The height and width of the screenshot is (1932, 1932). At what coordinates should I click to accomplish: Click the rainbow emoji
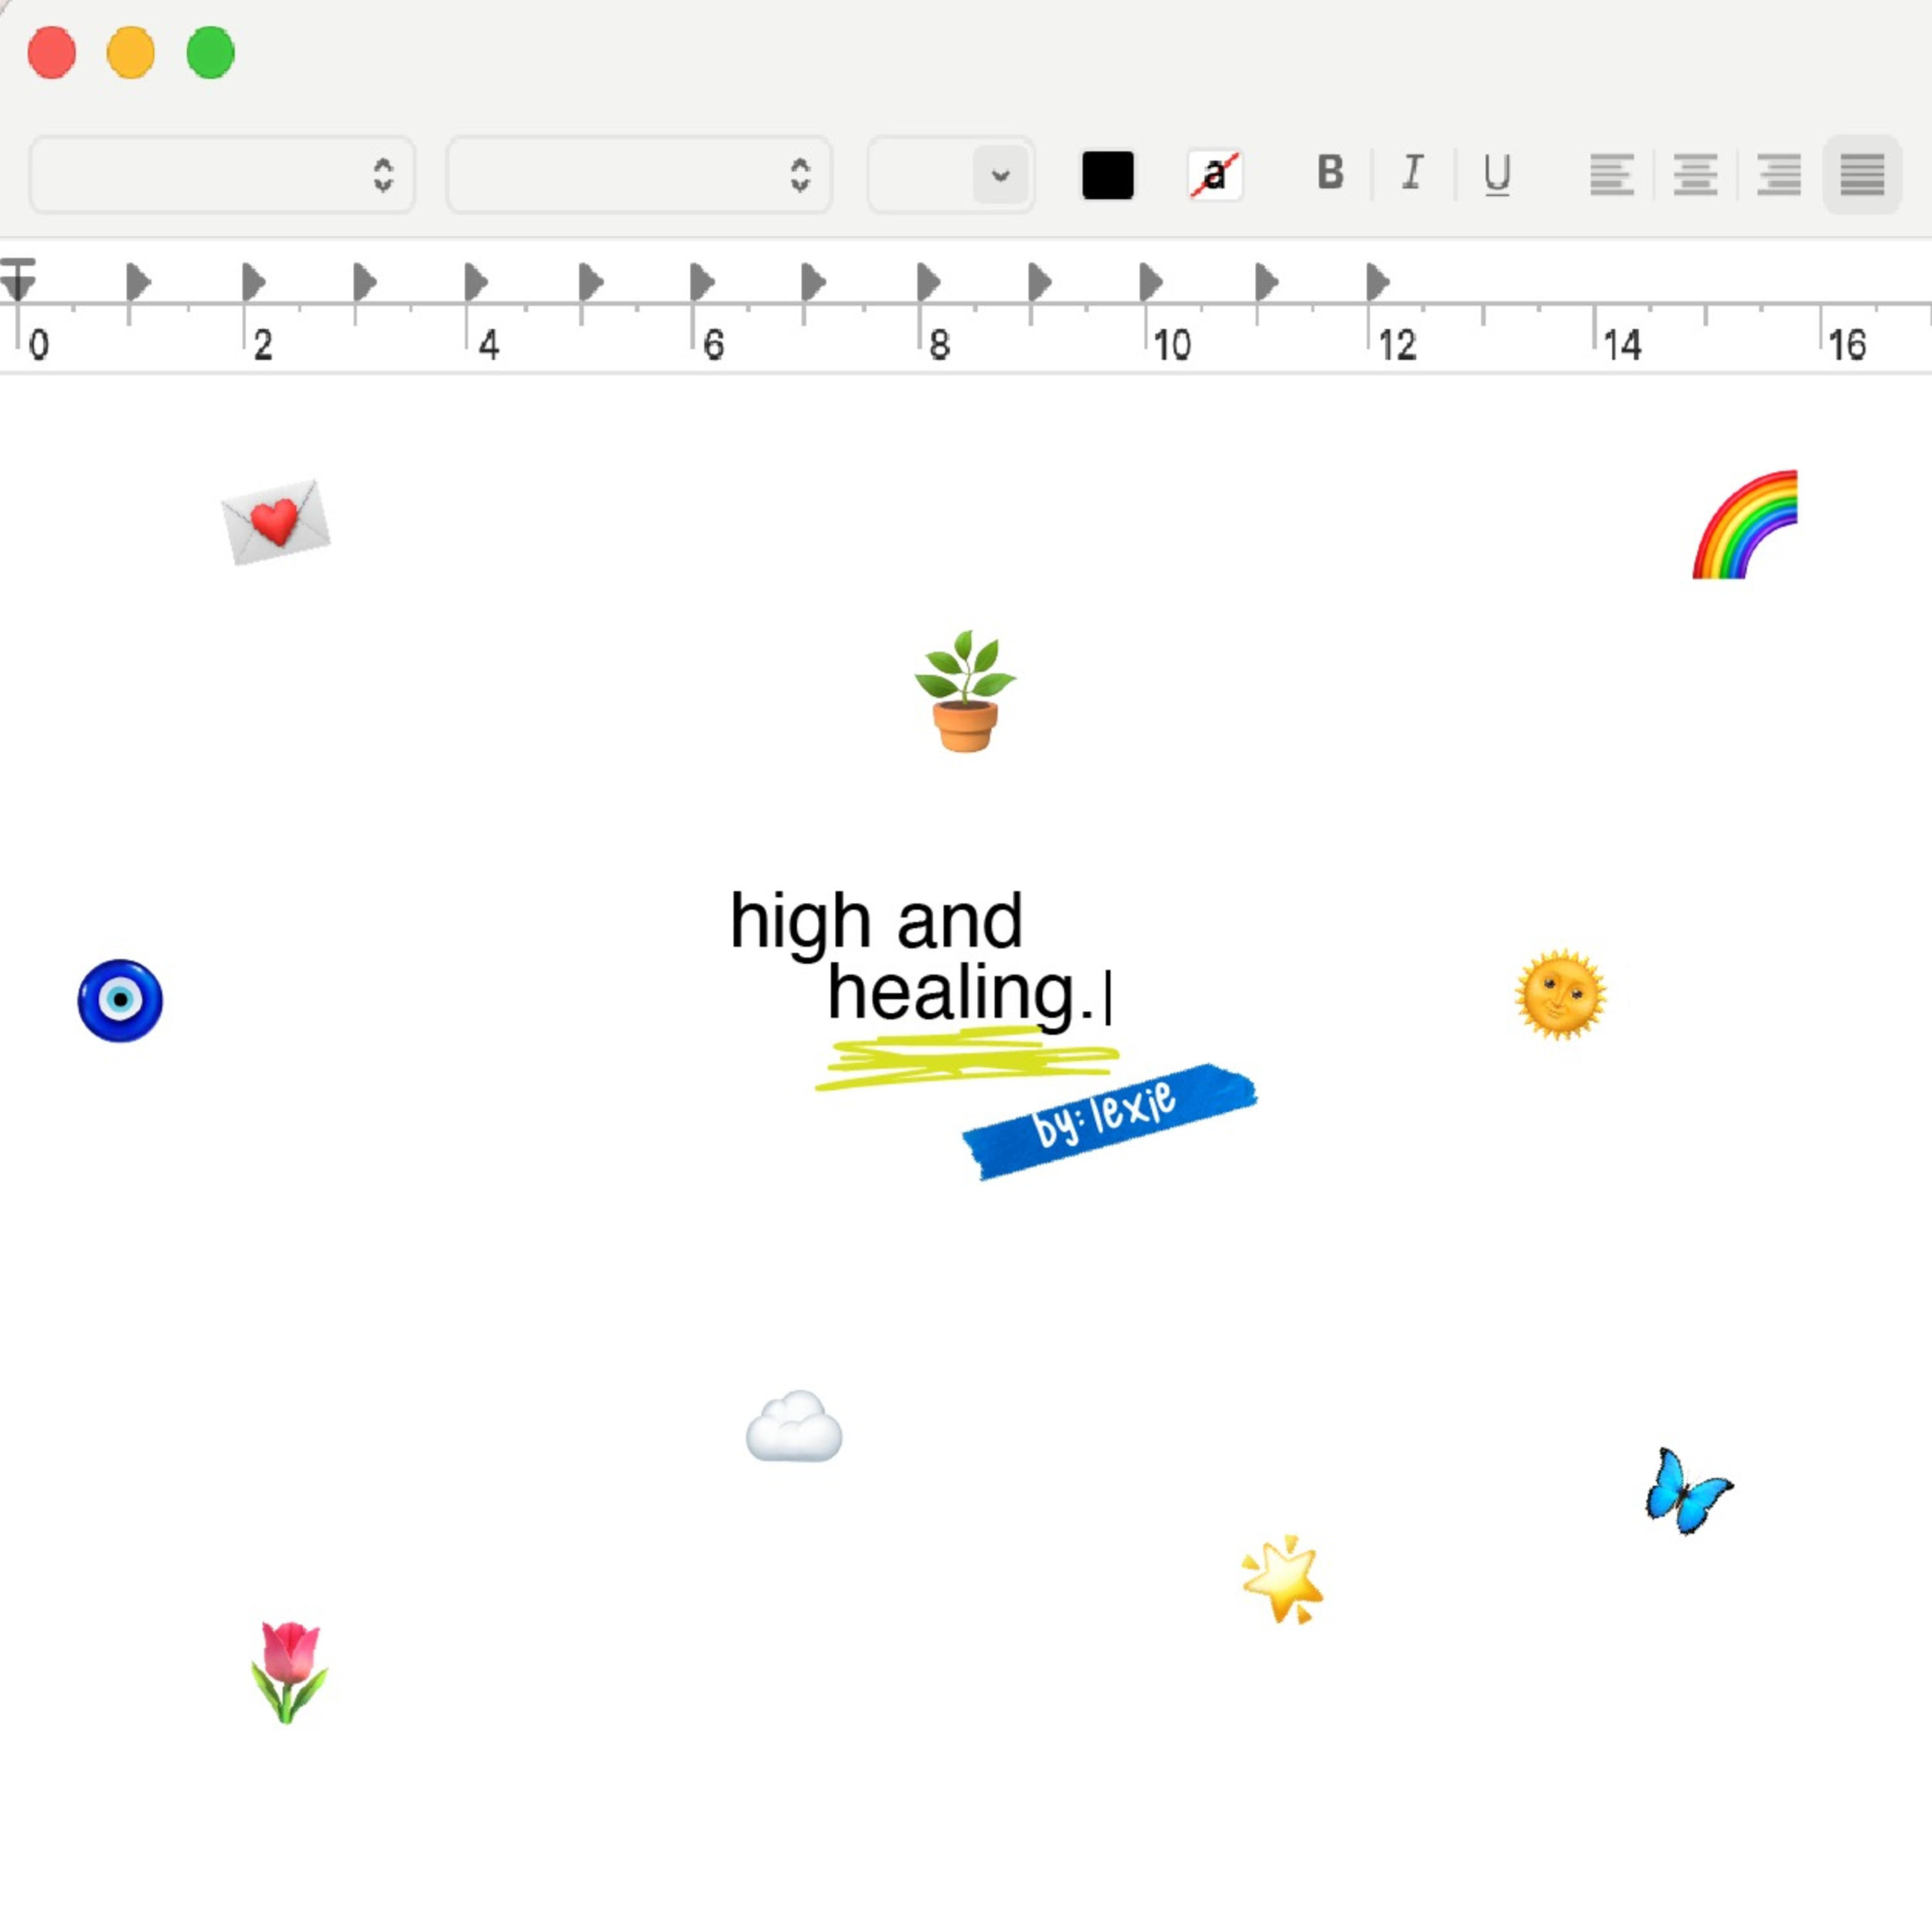pos(1744,526)
